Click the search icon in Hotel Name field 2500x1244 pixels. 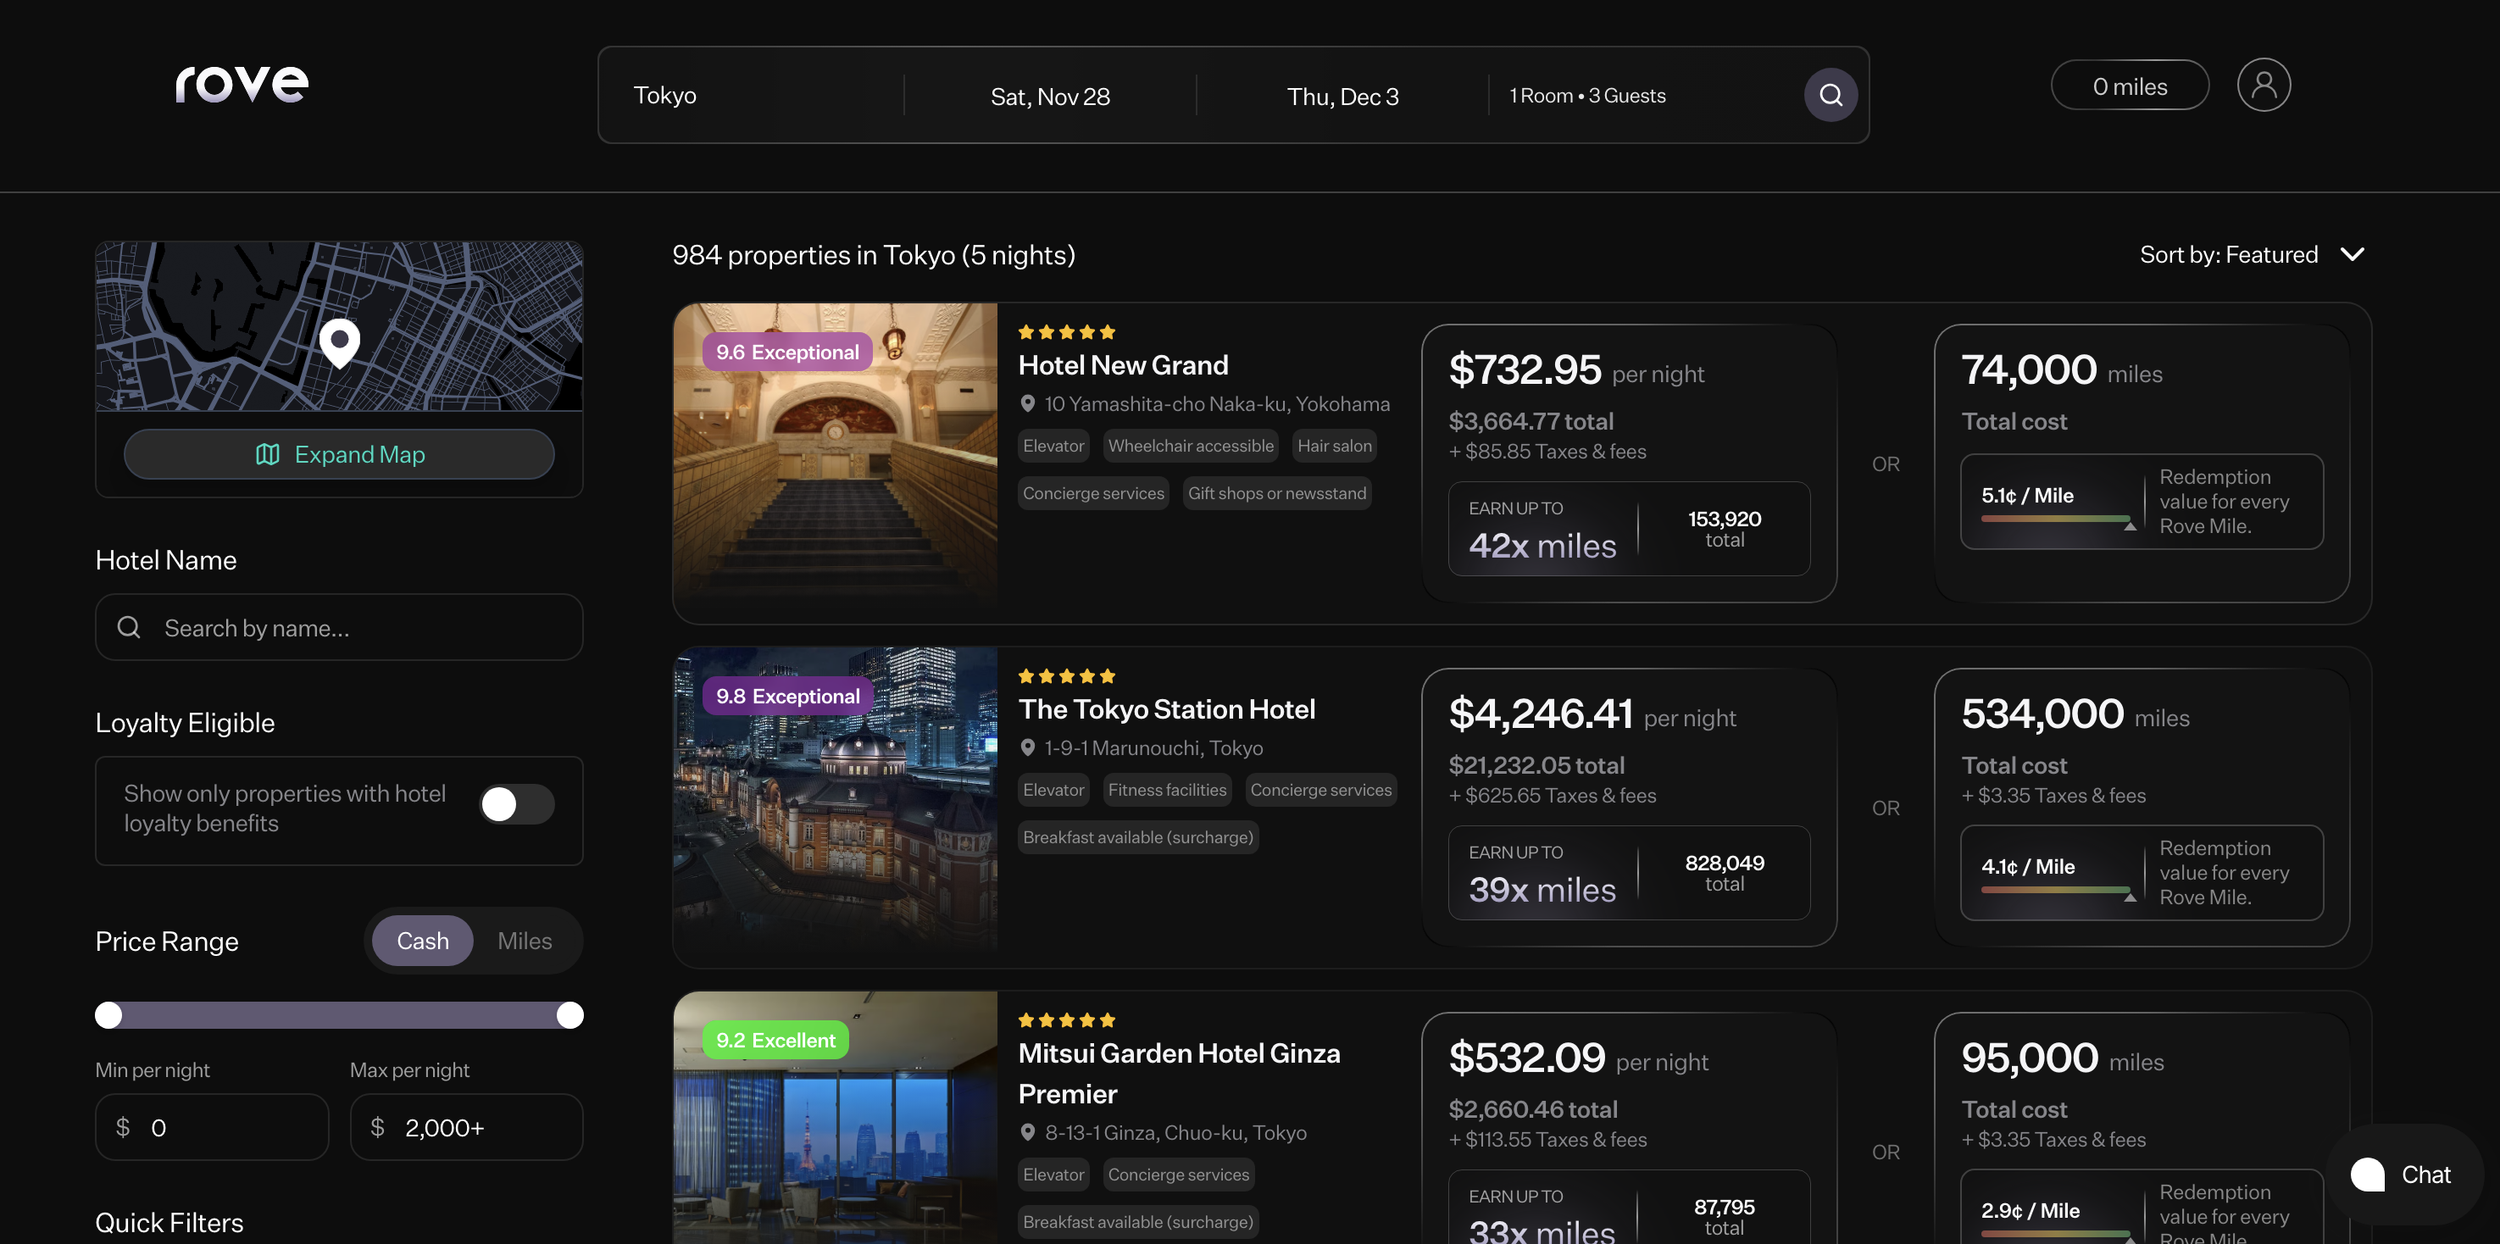(x=129, y=627)
